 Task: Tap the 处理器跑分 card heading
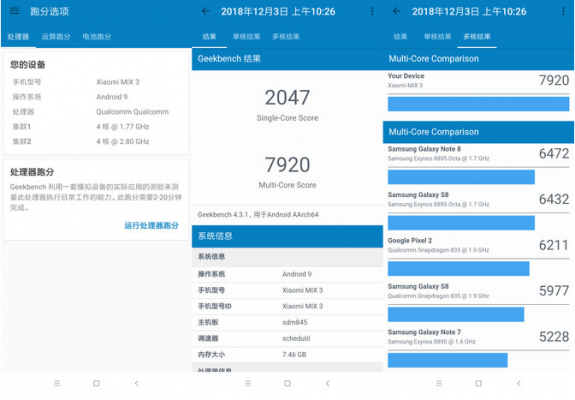(32, 172)
